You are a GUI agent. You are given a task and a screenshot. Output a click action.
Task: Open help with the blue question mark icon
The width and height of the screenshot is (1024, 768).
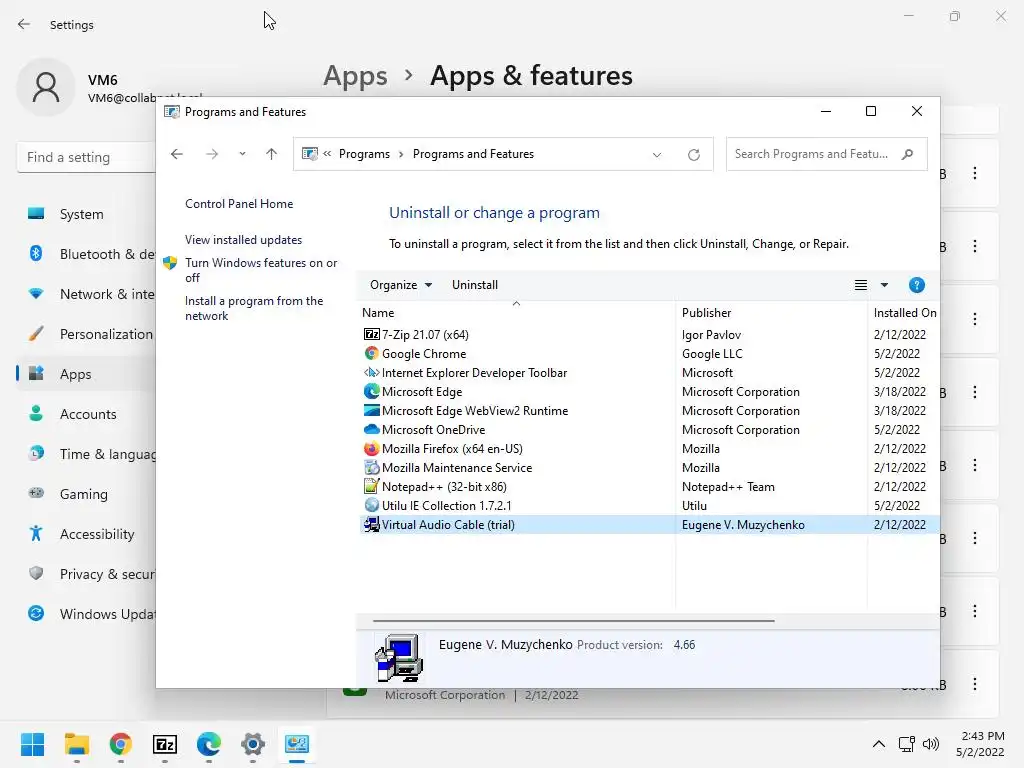[916, 285]
